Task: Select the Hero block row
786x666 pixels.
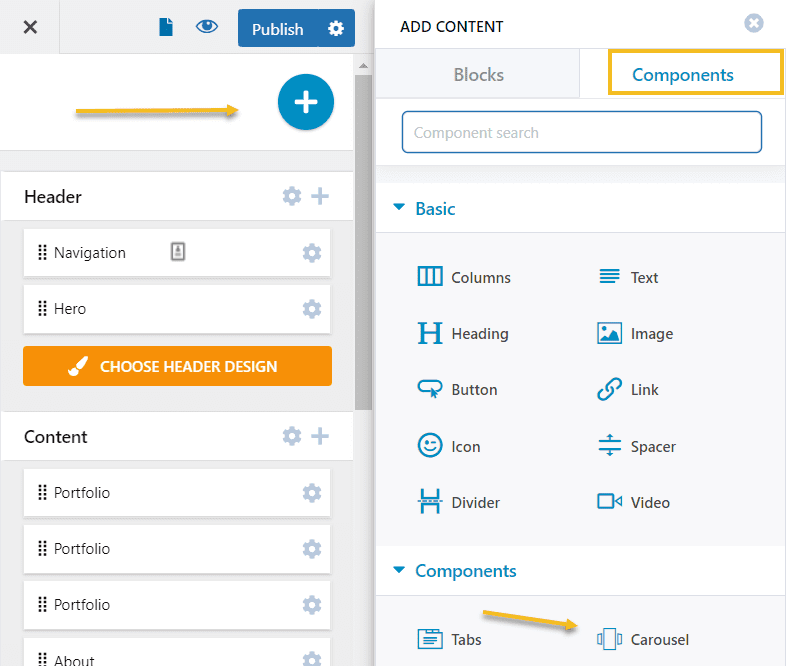Action: click(x=177, y=309)
